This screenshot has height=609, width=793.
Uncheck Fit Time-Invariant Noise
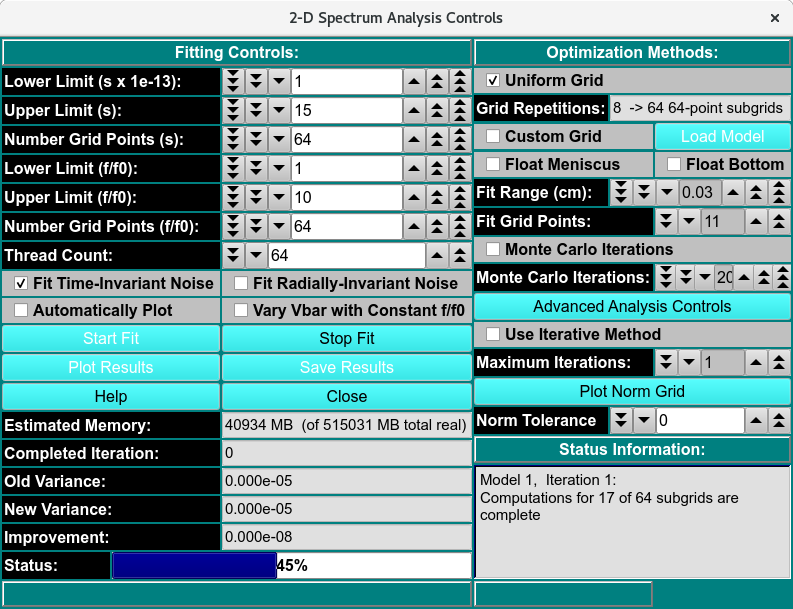21,284
